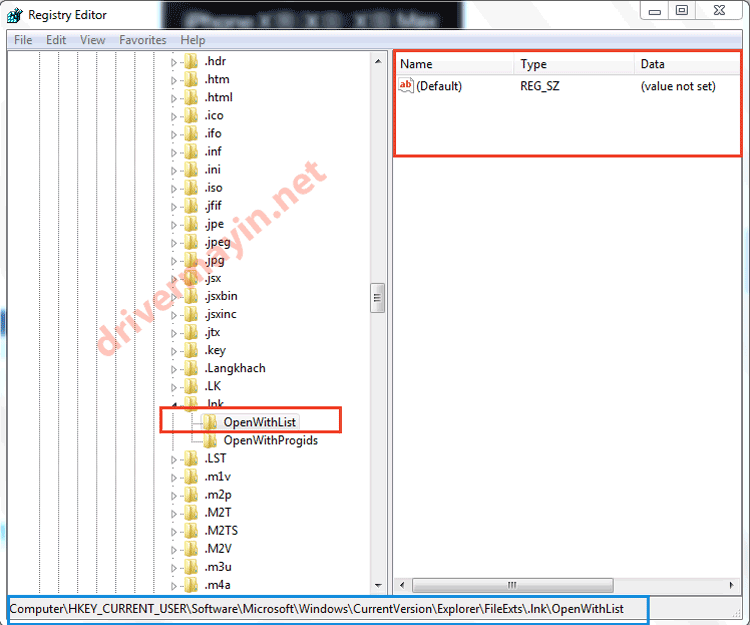Click the tree pane scroll down arrow
This screenshot has width=750, height=625.
click(378, 586)
